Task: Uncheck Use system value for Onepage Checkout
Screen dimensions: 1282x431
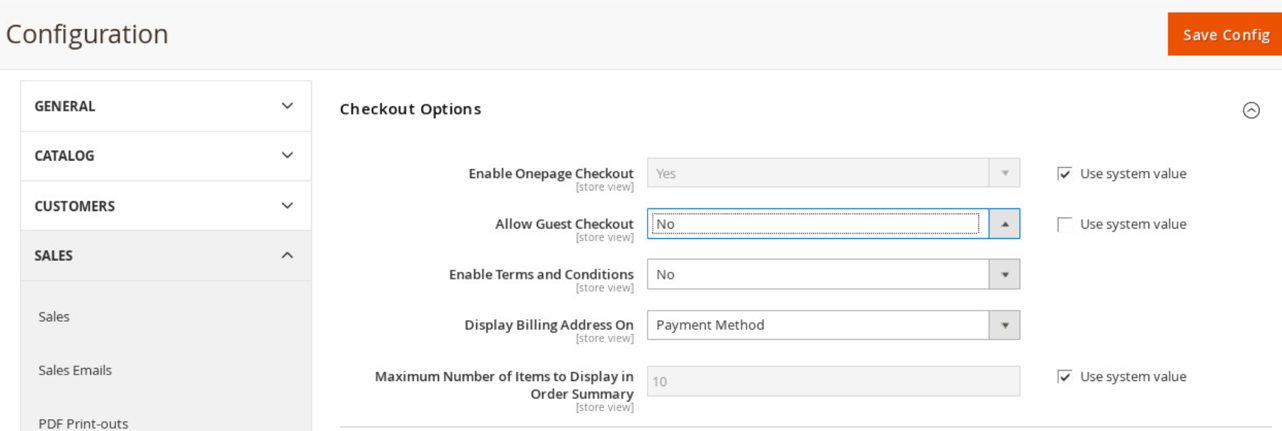Action: [1064, 174]
